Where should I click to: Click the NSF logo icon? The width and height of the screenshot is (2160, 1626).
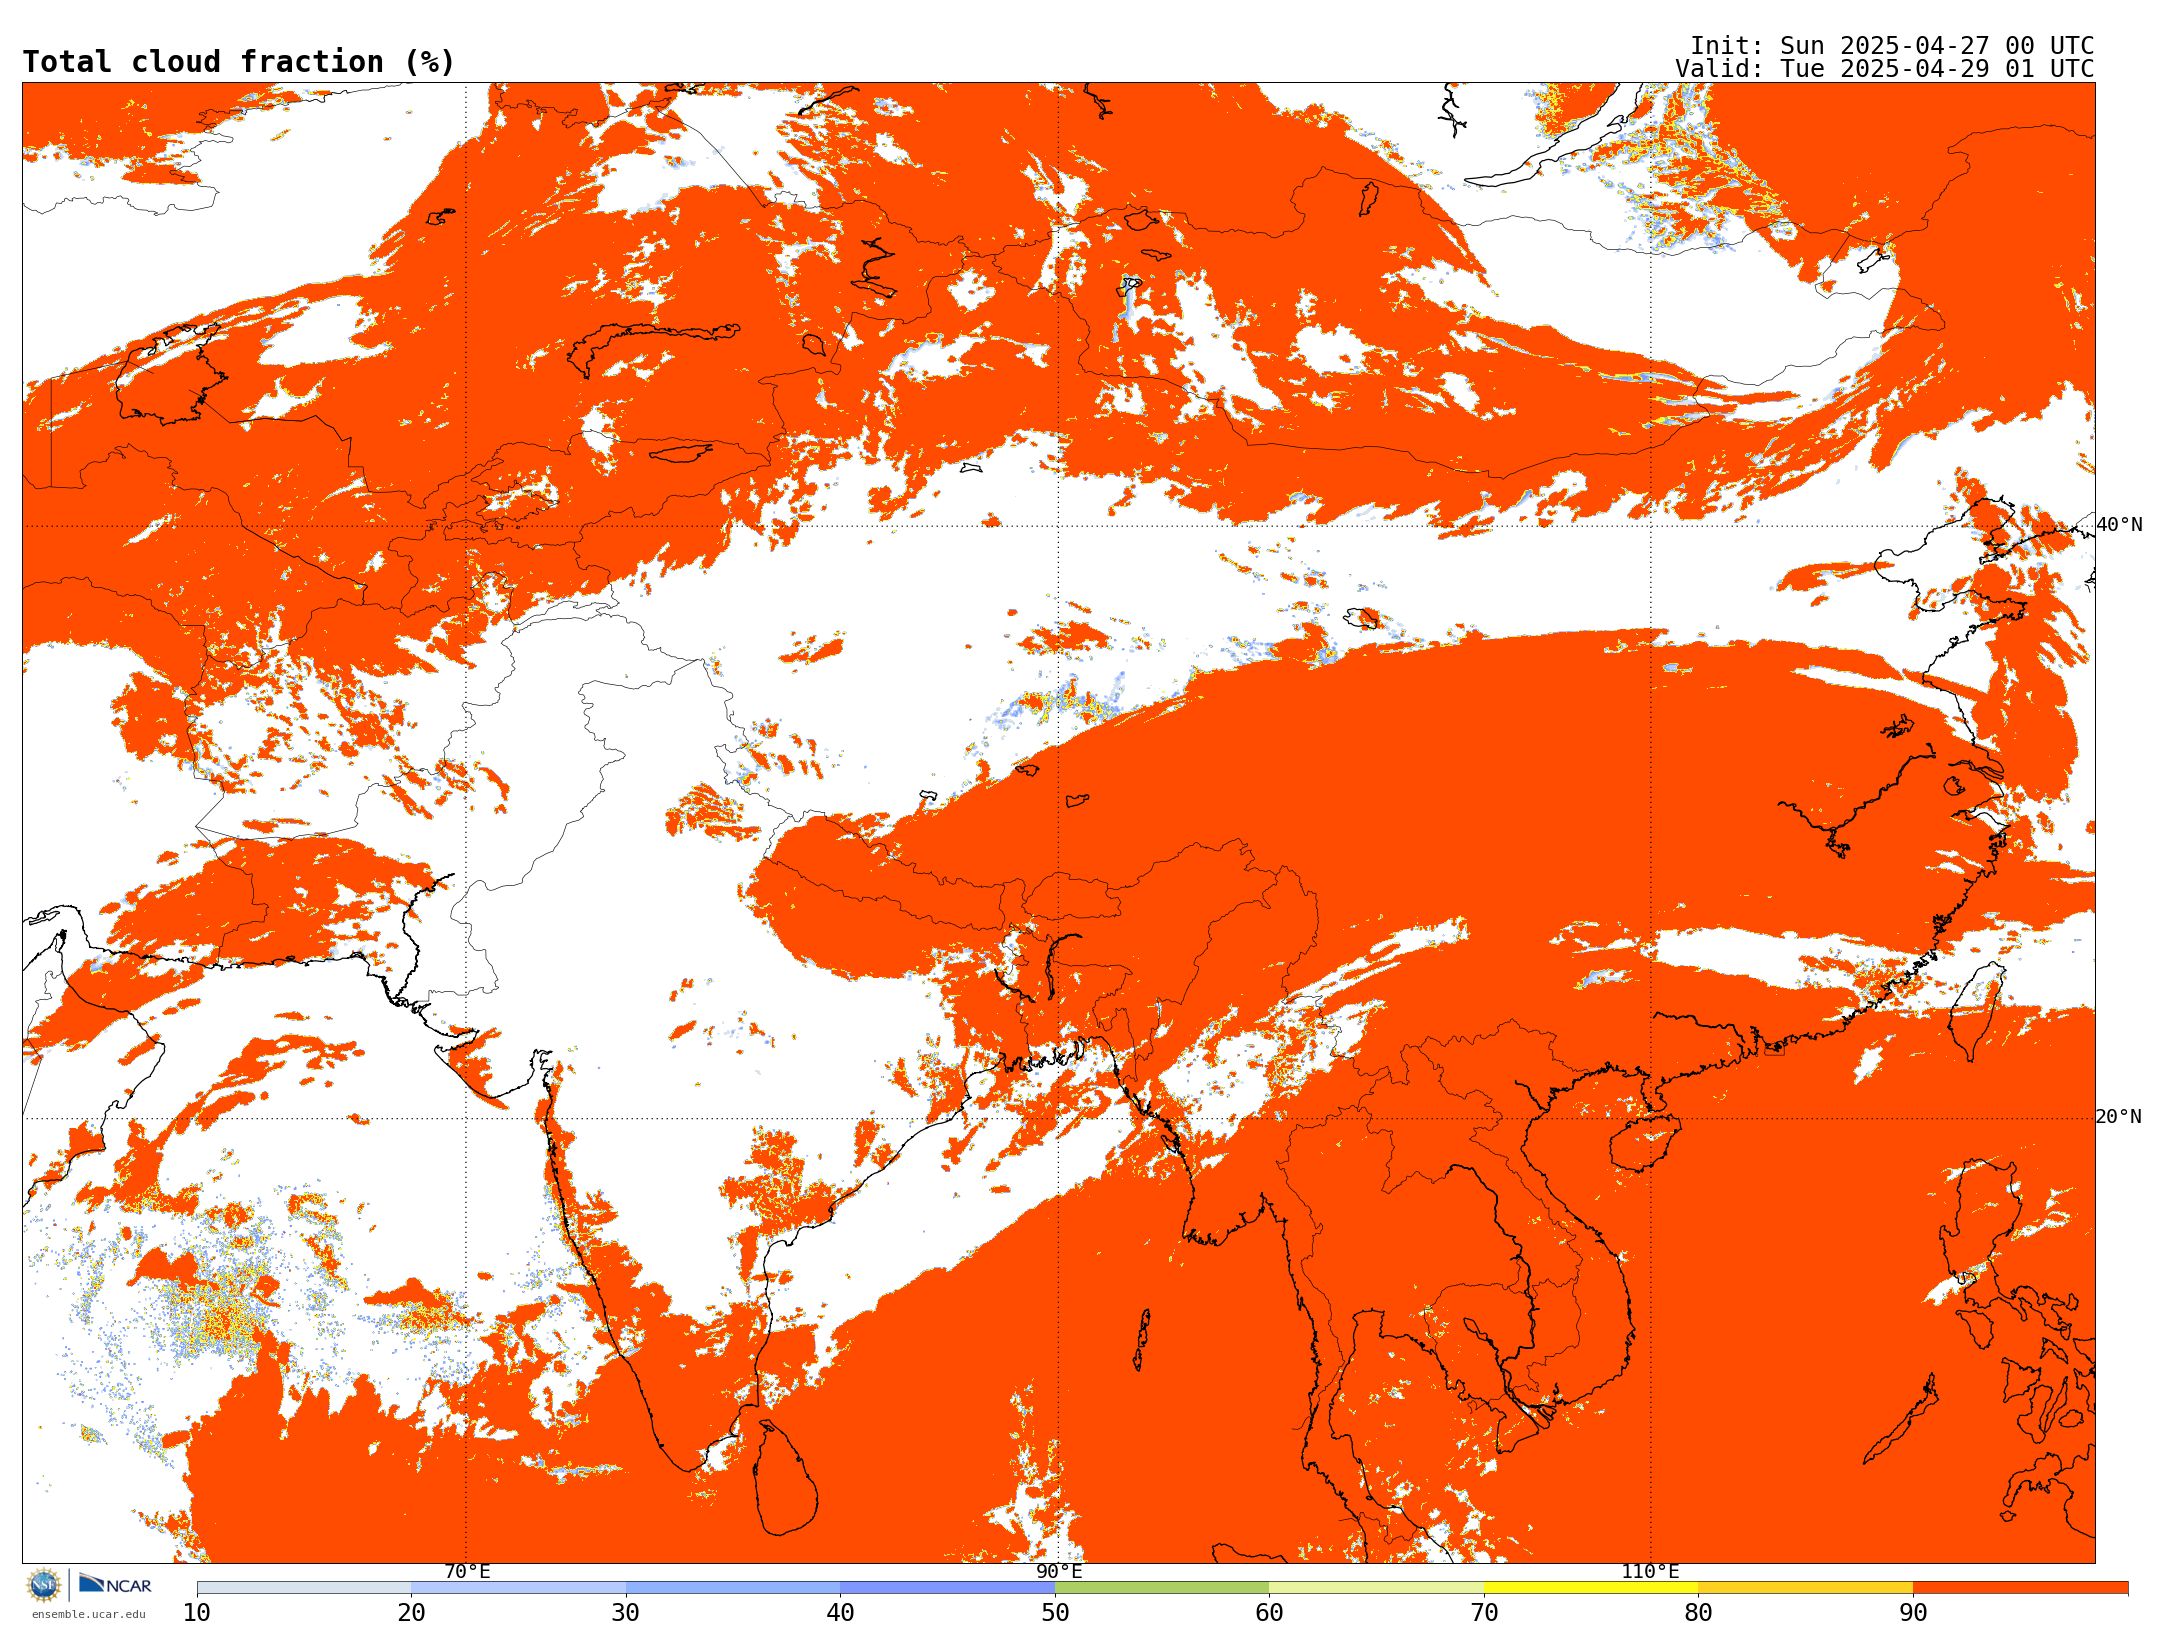pyautogui.click(x=44, y=1585)
